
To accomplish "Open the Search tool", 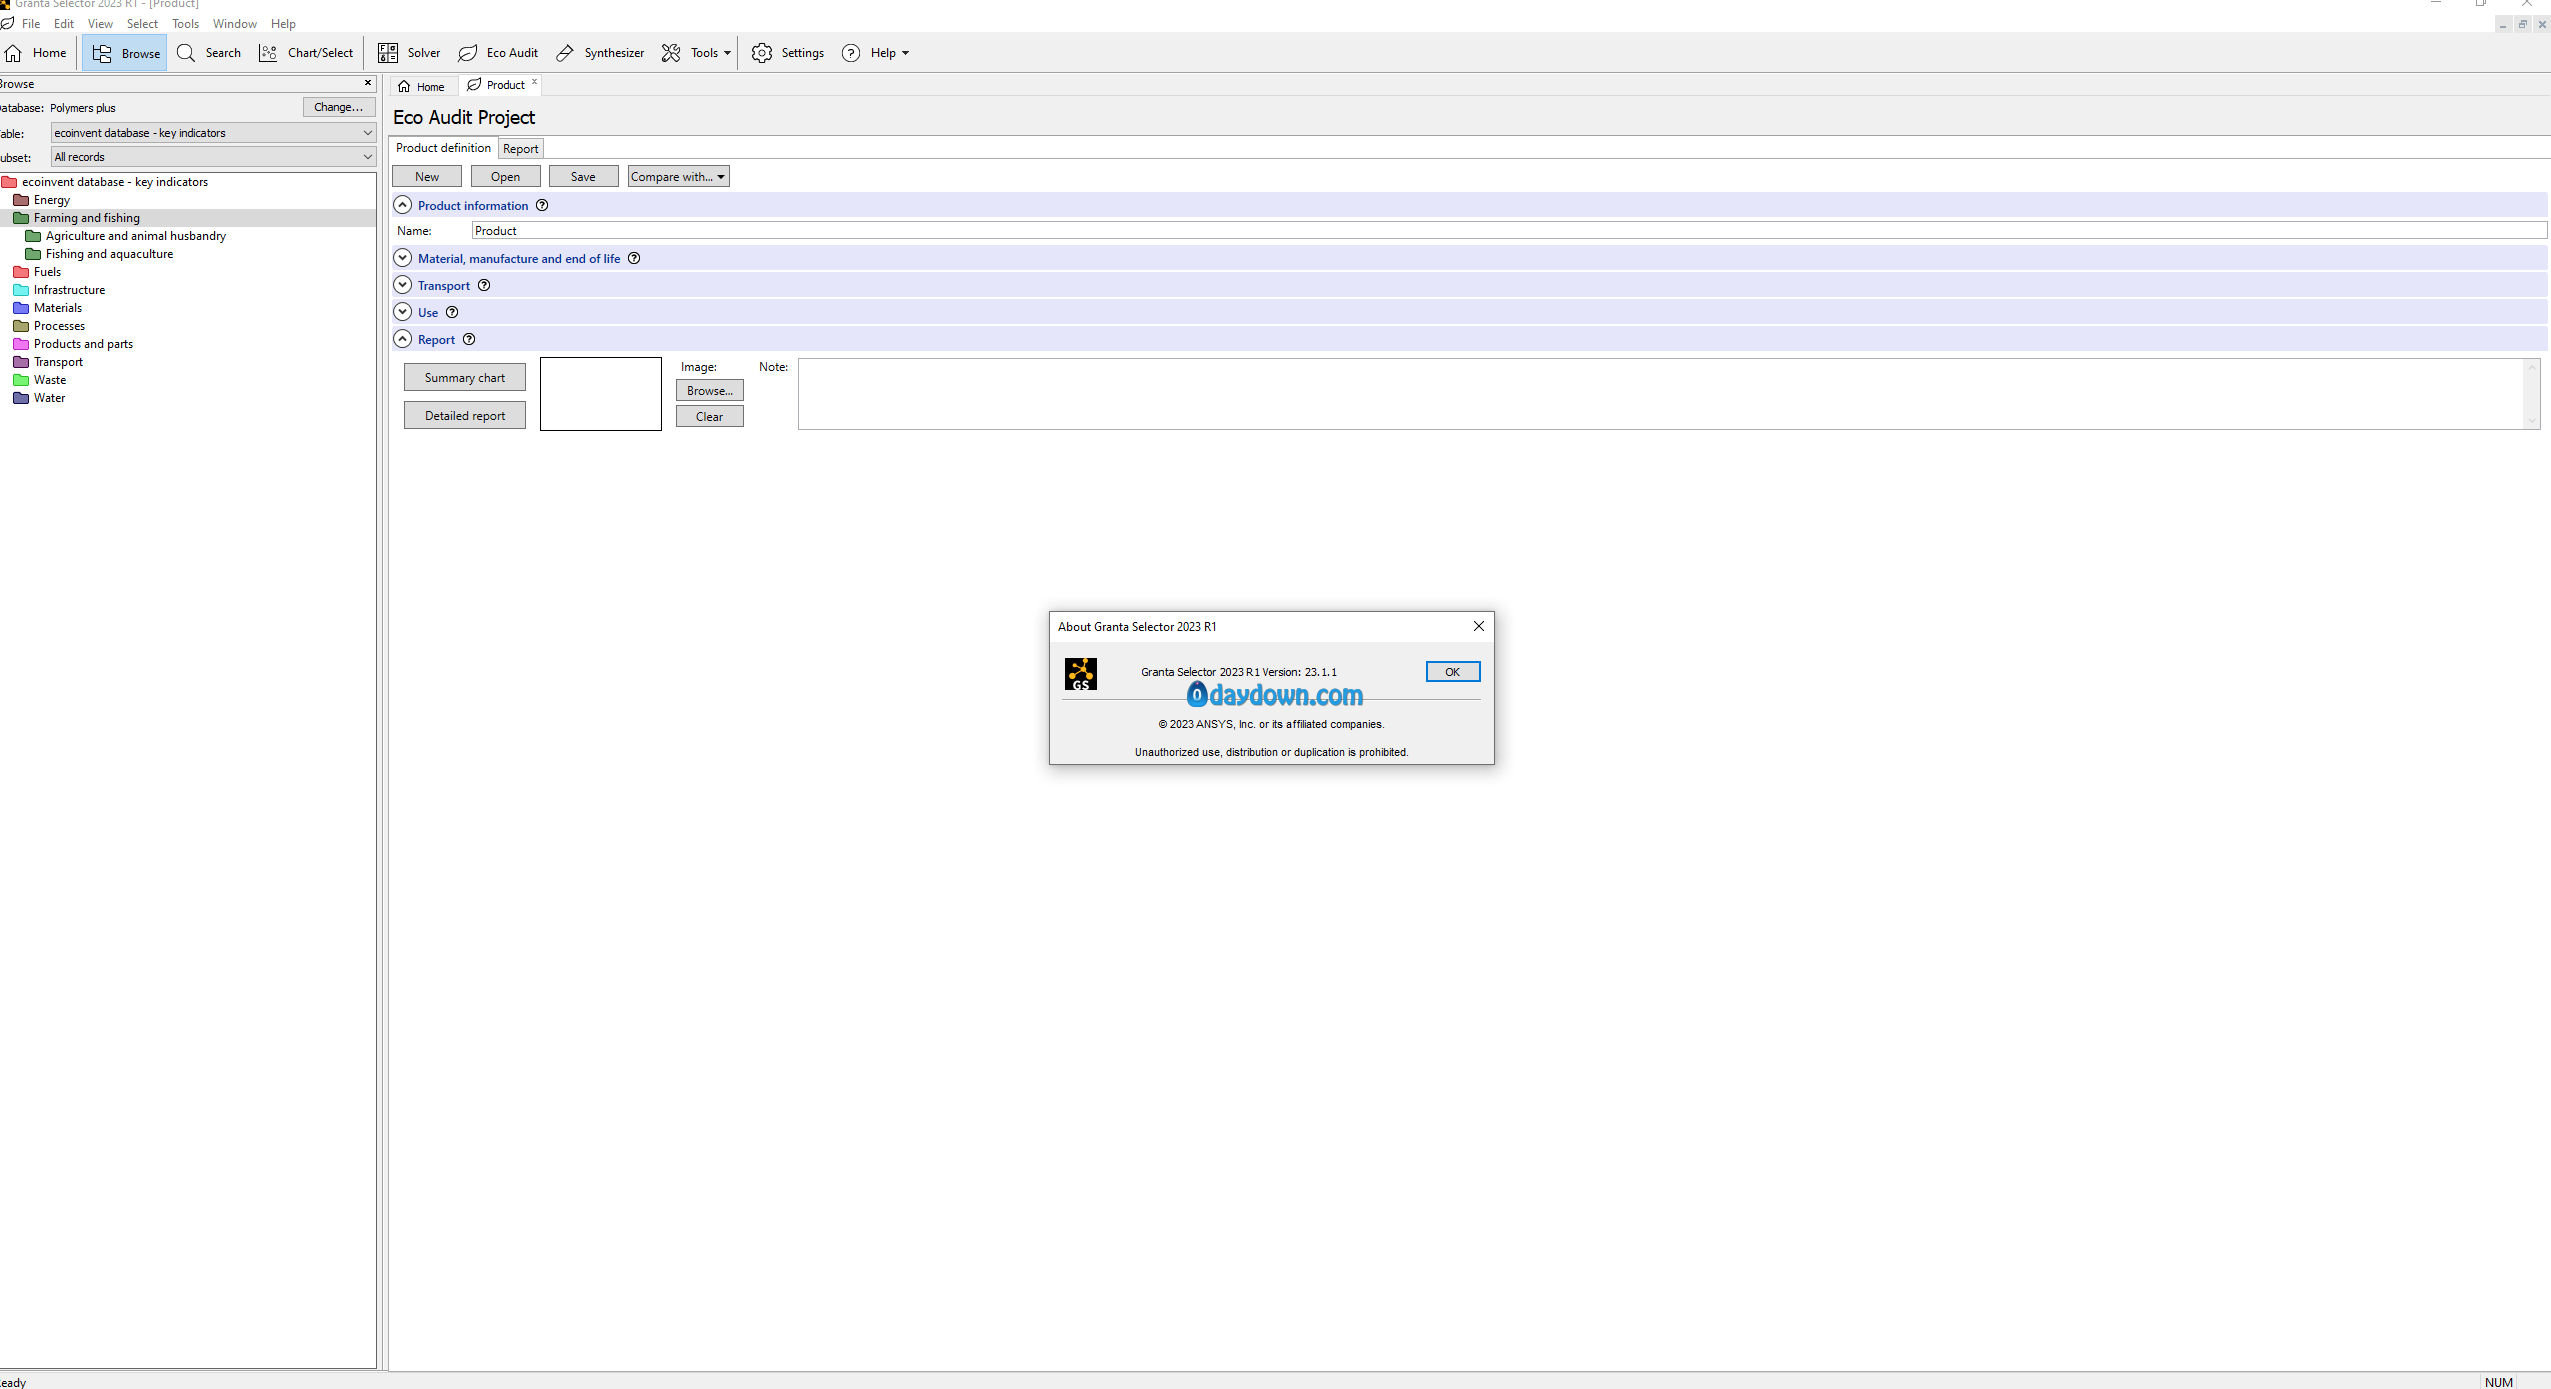I will click(209, 53).
